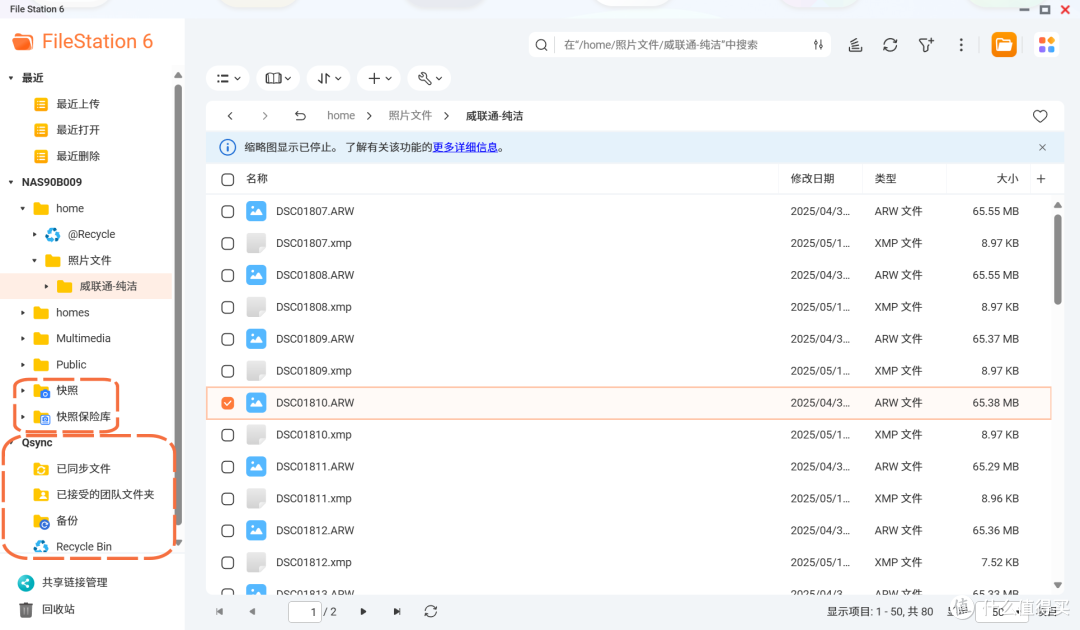Sort by 大小 column header
The height and width of the screenshot is (630, 1080).
click(1007, 178)
